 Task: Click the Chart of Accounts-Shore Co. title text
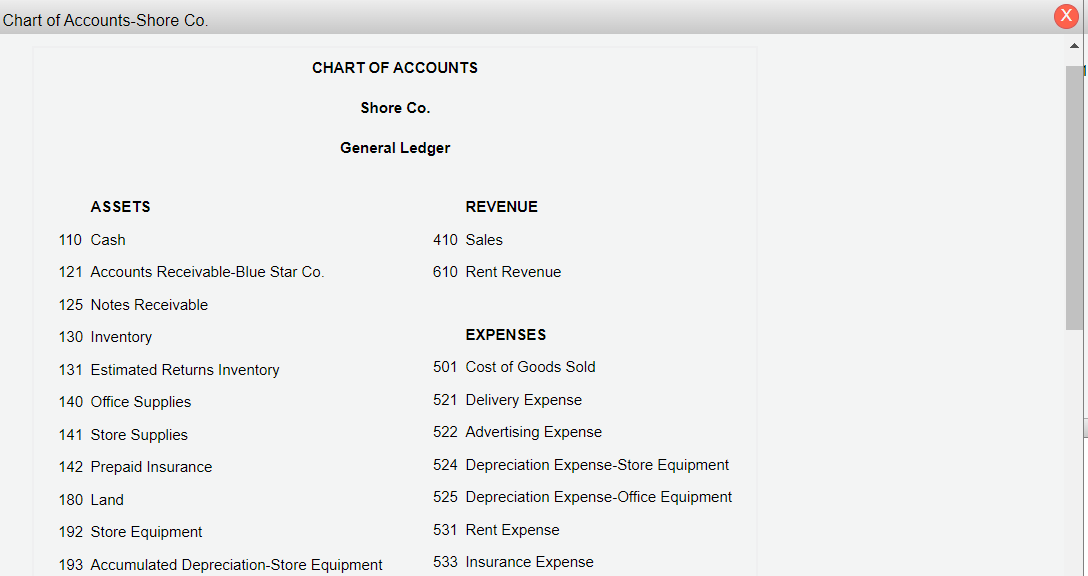point(105,20)
